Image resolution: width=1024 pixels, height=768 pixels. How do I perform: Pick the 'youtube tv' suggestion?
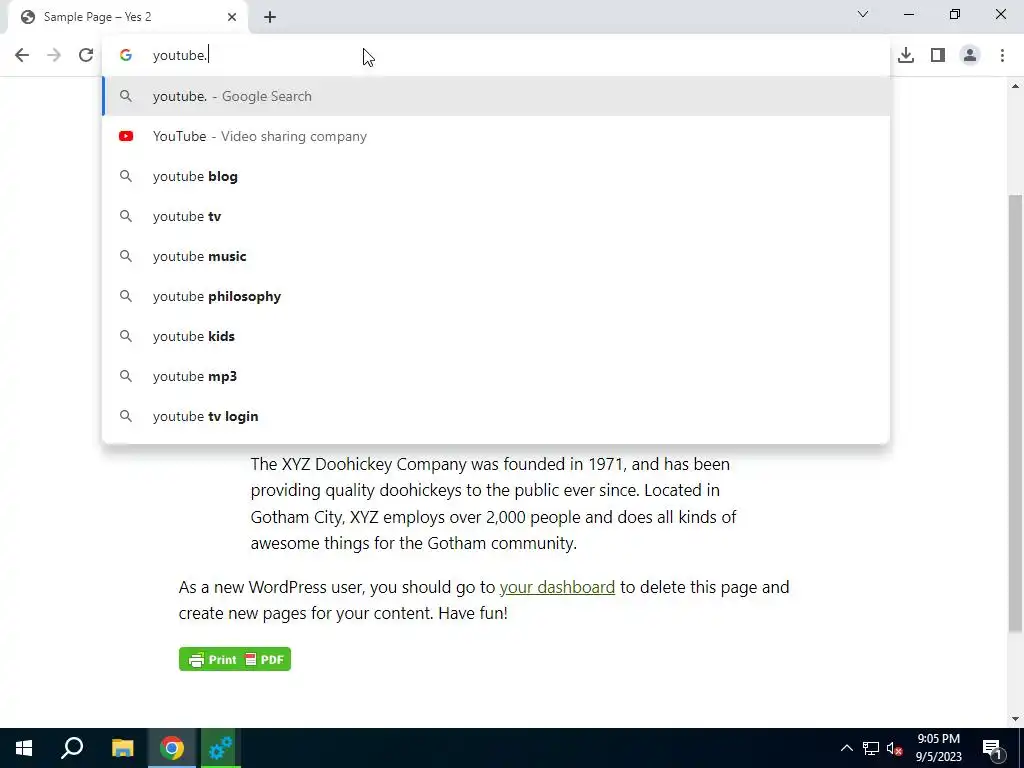tap(496, 216)
